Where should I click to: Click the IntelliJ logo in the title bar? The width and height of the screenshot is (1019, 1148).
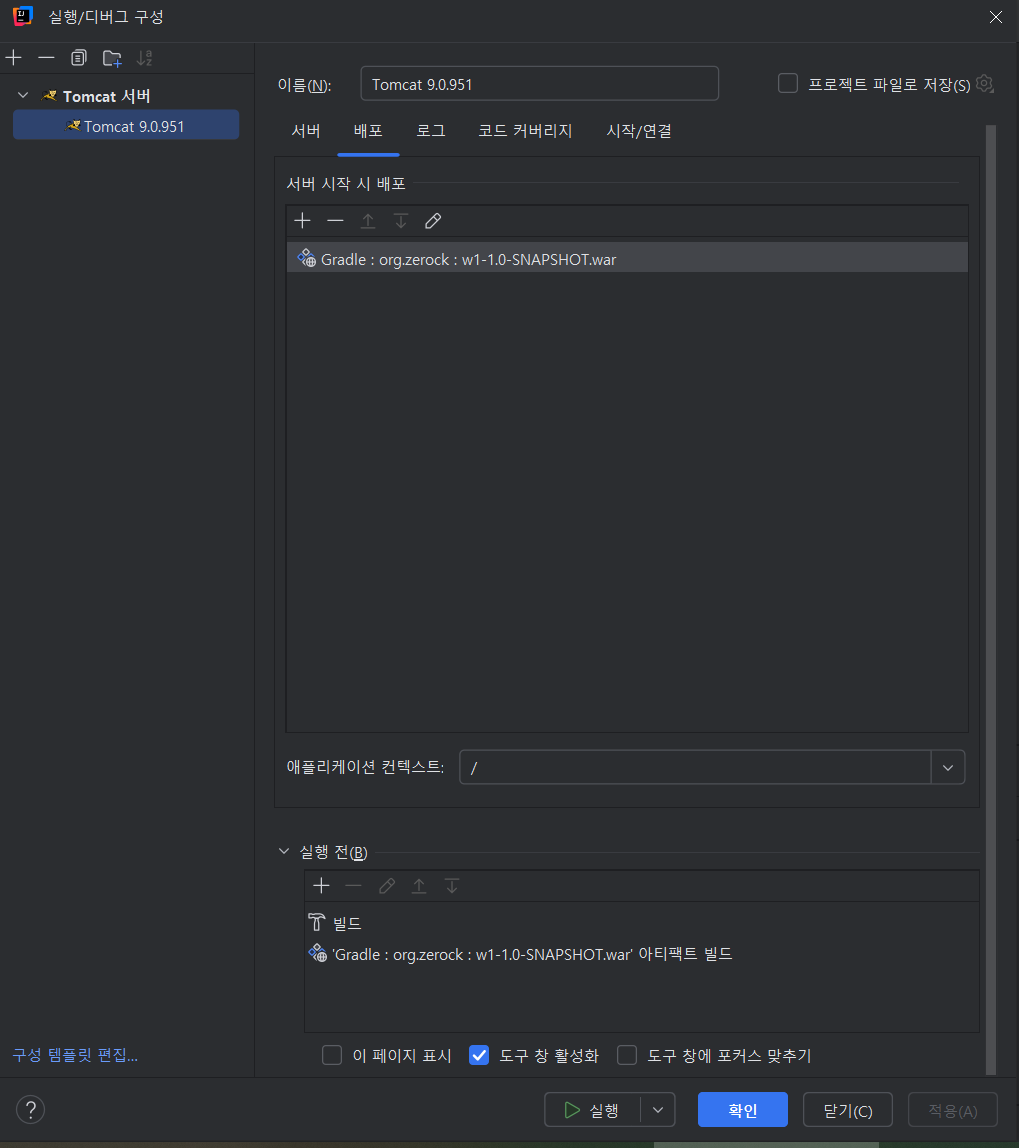point(23,16)
